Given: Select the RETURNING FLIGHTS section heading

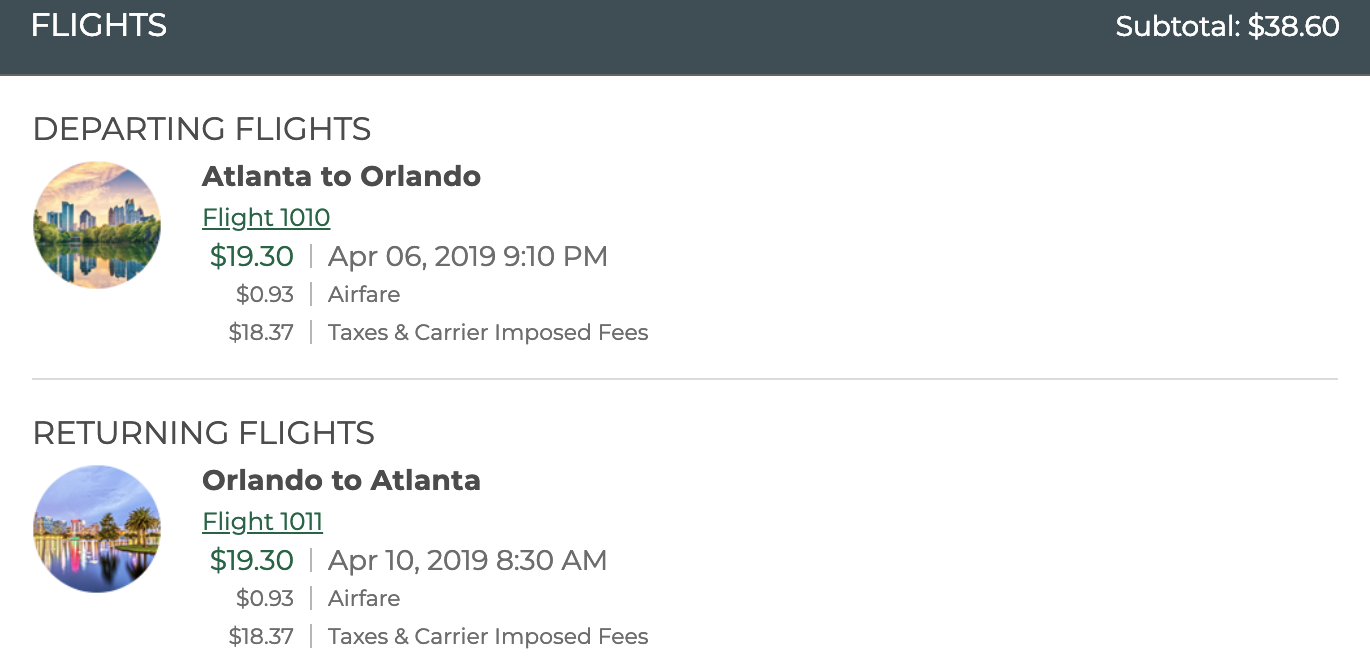Looking at the screenshot, I should (204, 433).
